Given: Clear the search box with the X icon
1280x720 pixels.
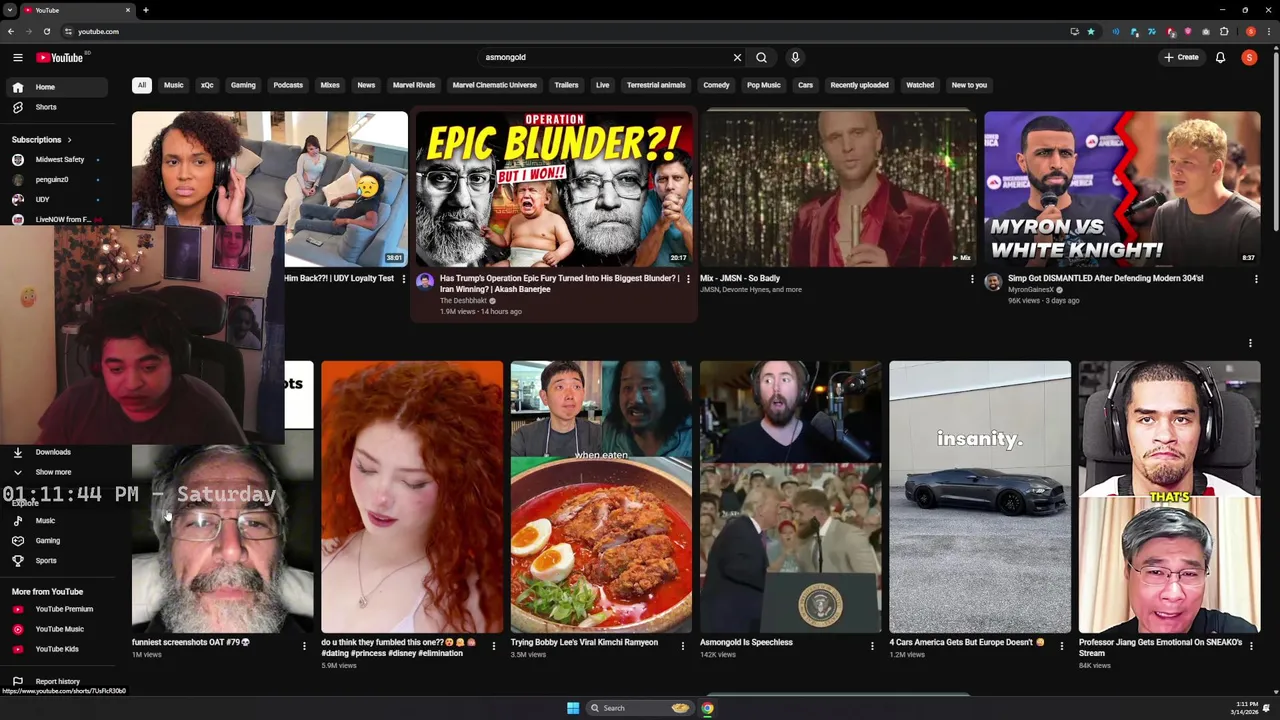Looking at the screenshot, I should [x=737, y=58].
